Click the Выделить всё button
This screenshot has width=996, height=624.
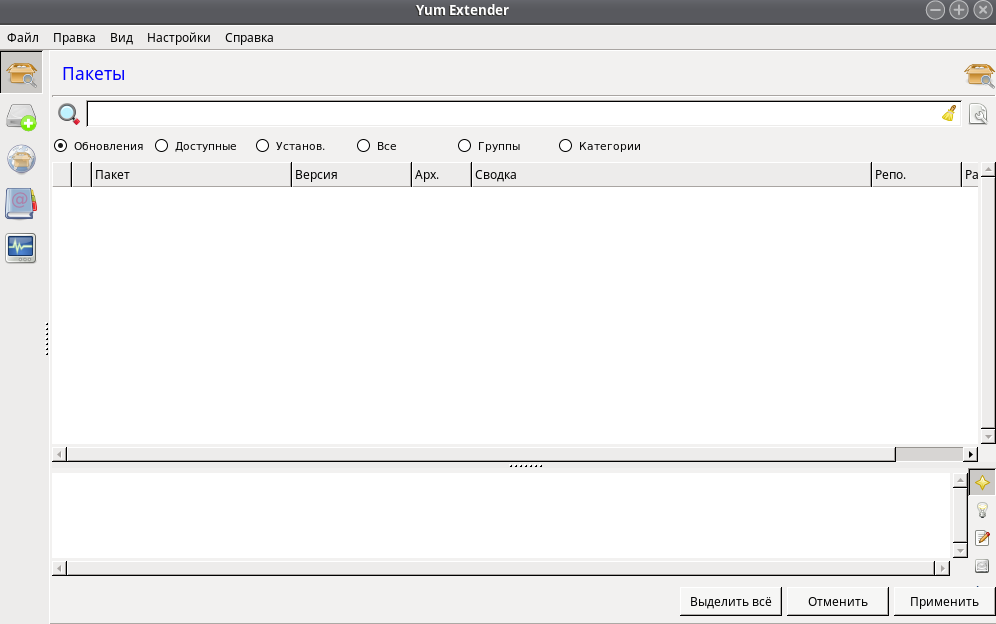[x=730, y=601]
